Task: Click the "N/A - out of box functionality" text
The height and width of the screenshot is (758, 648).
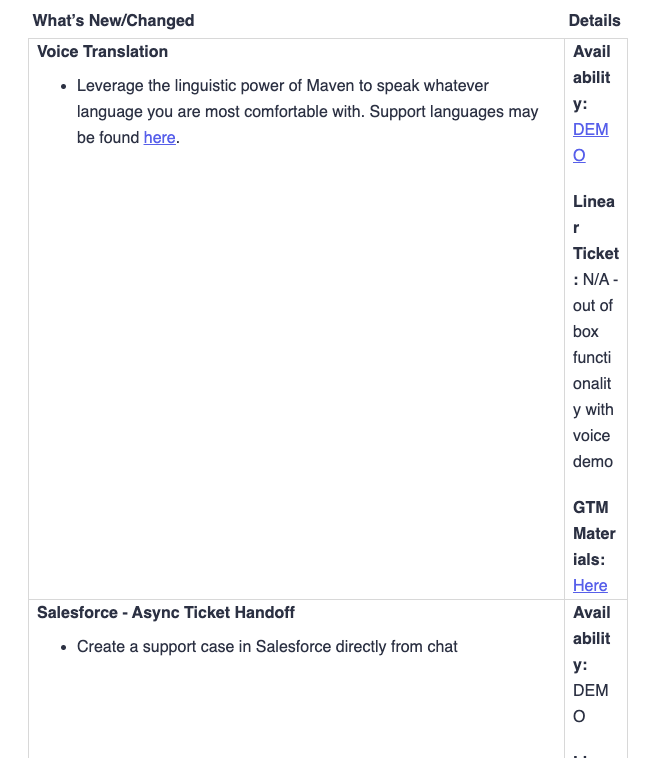Action: tap(593, 370)
